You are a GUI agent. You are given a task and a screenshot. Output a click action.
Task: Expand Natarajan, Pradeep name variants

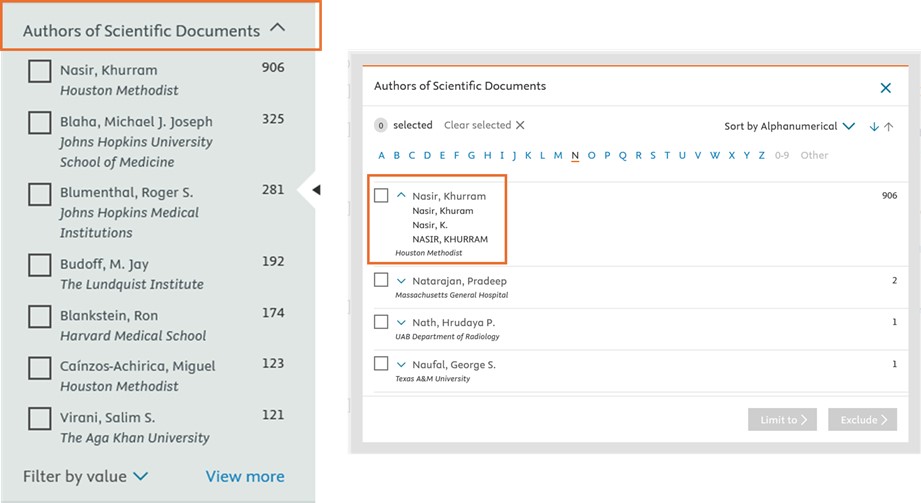point(401,281)
